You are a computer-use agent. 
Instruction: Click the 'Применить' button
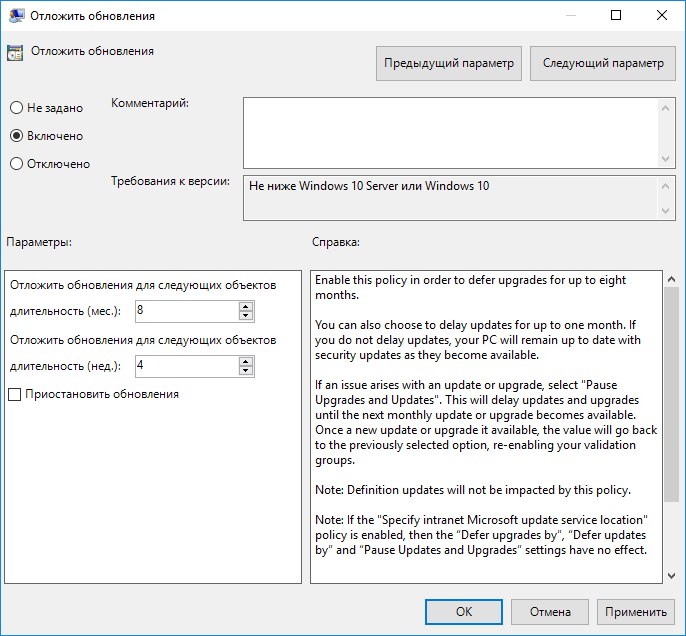pos(636,612)
